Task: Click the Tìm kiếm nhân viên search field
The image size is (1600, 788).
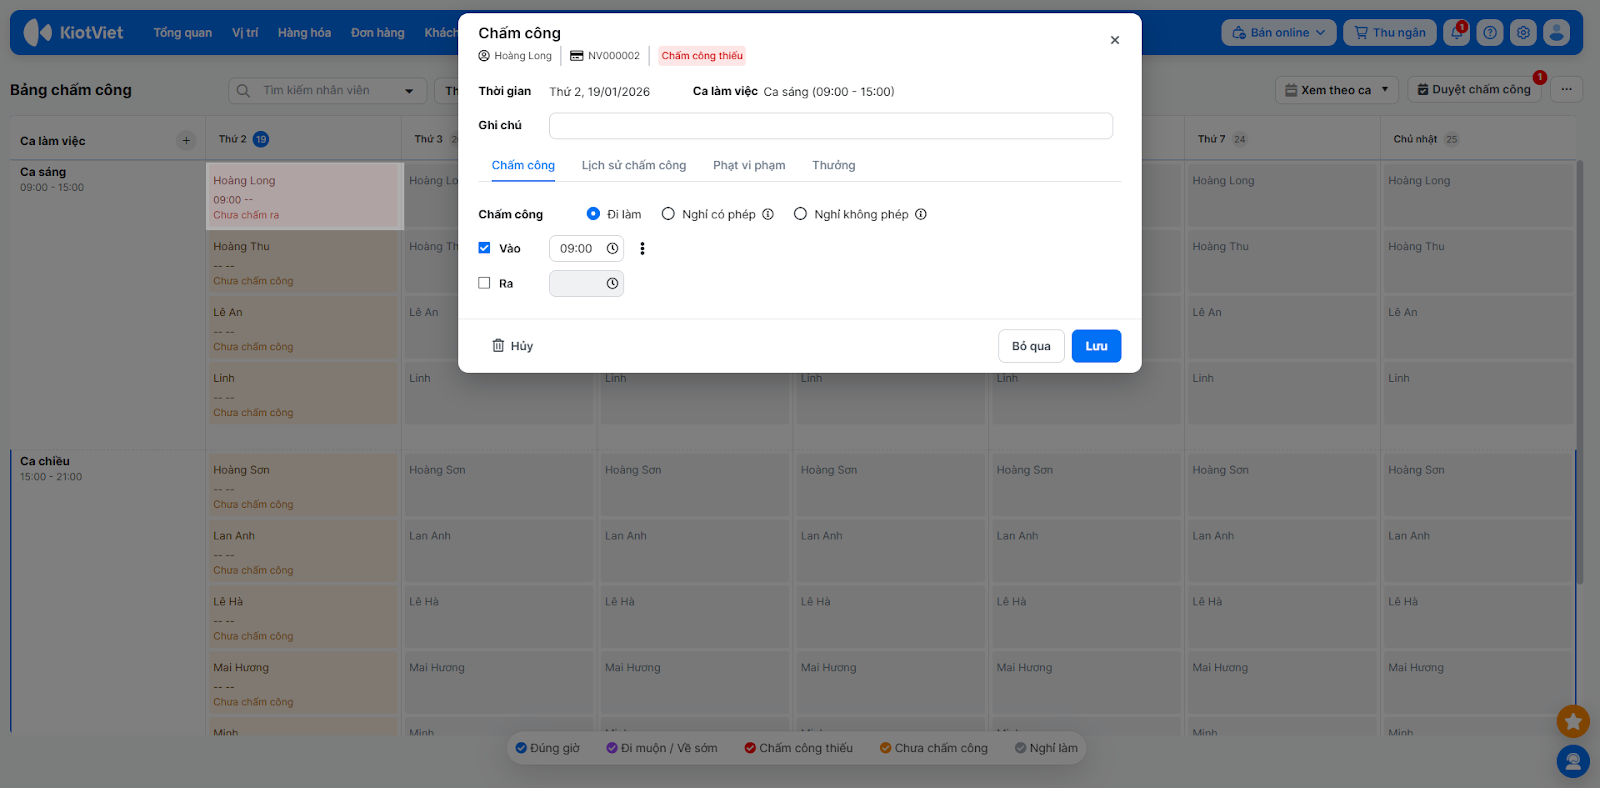Action: tap(328, 91)
